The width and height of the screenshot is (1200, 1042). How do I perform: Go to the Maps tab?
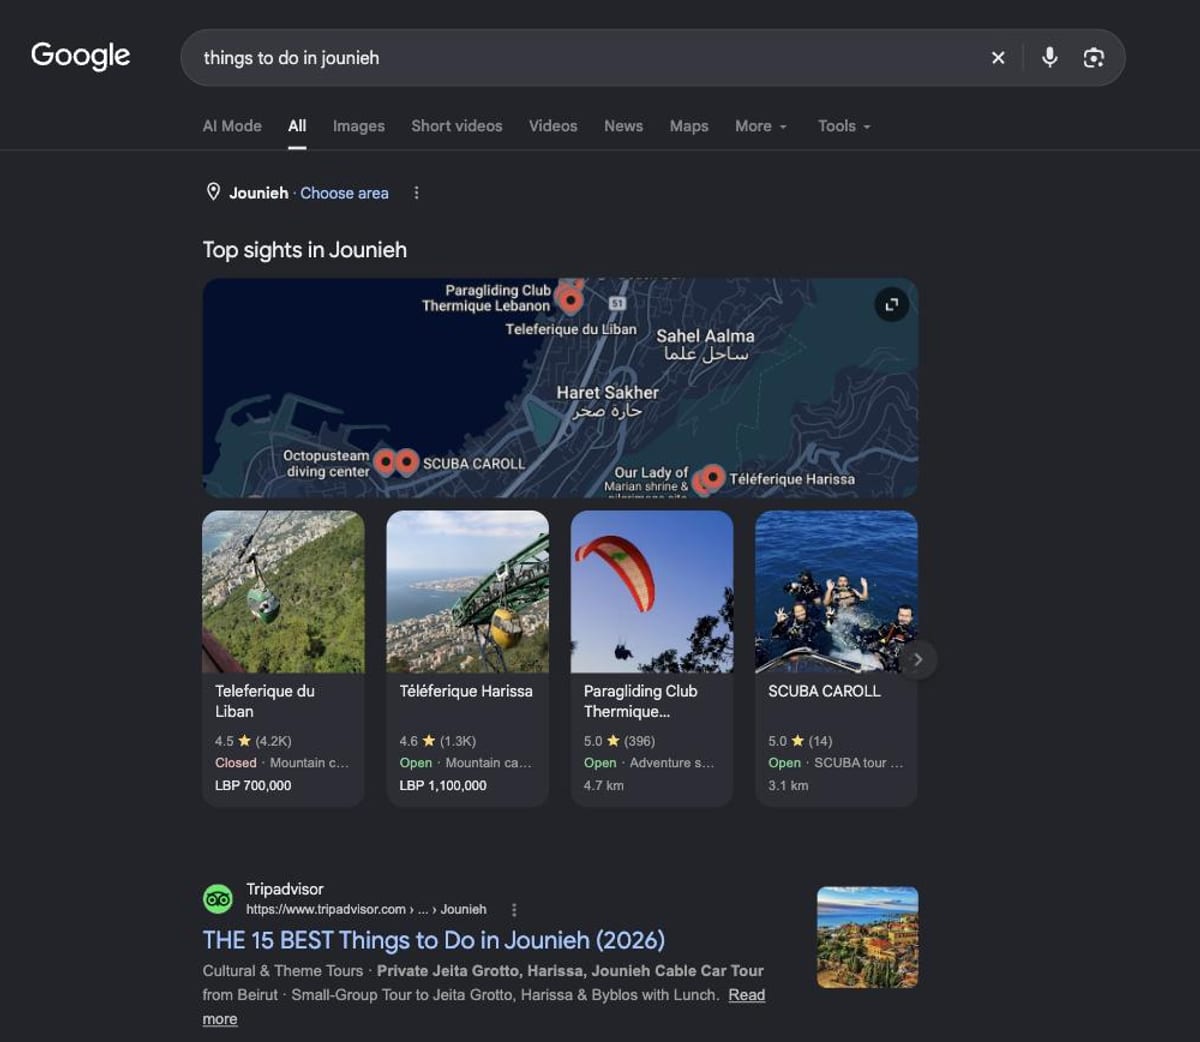689,126
